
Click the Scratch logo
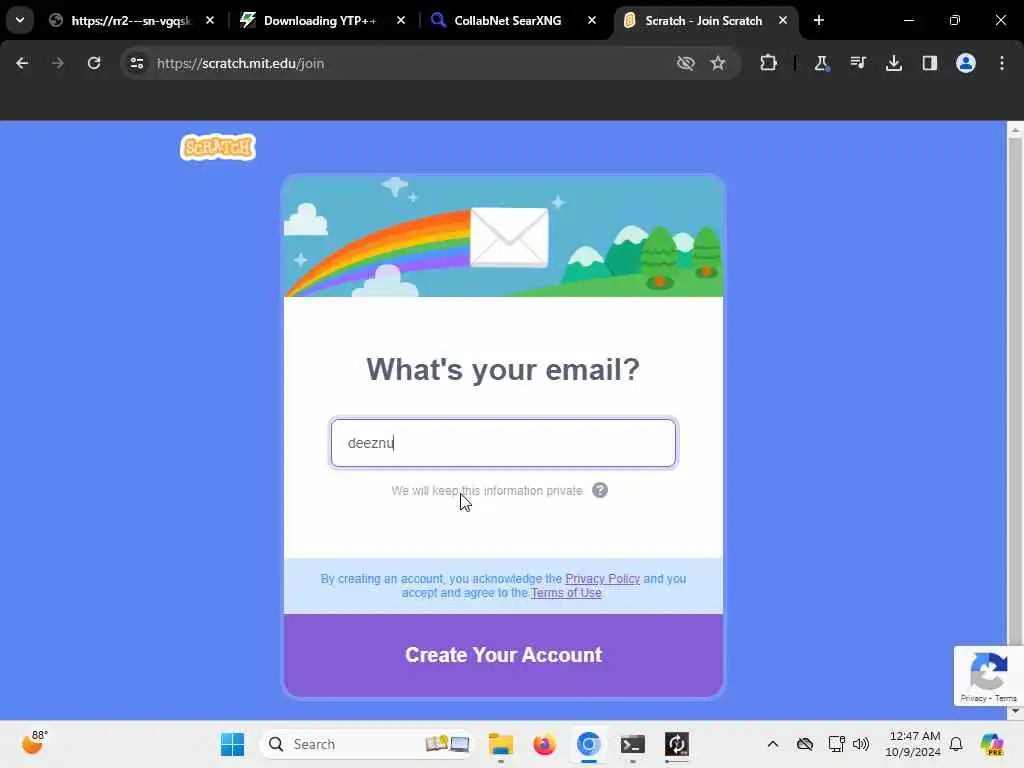(217, 147)
